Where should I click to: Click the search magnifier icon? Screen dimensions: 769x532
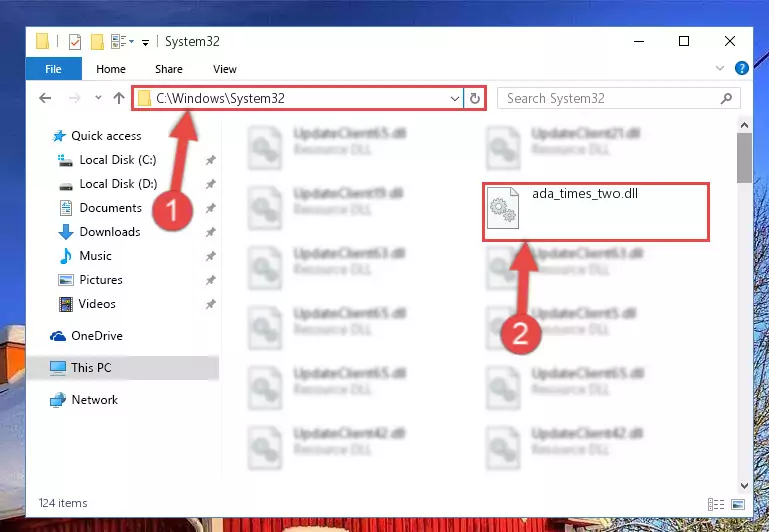[726, 99]
